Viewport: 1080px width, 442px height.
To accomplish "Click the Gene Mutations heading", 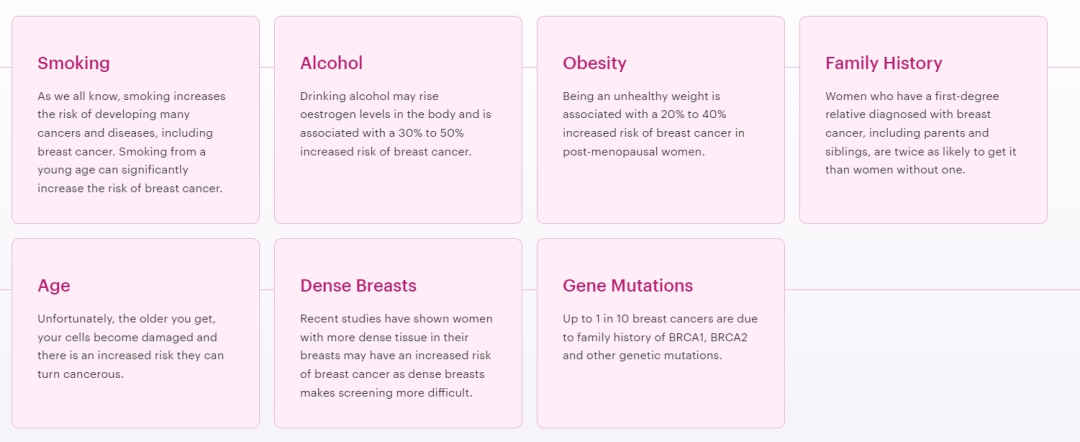I will pos(627,286).
